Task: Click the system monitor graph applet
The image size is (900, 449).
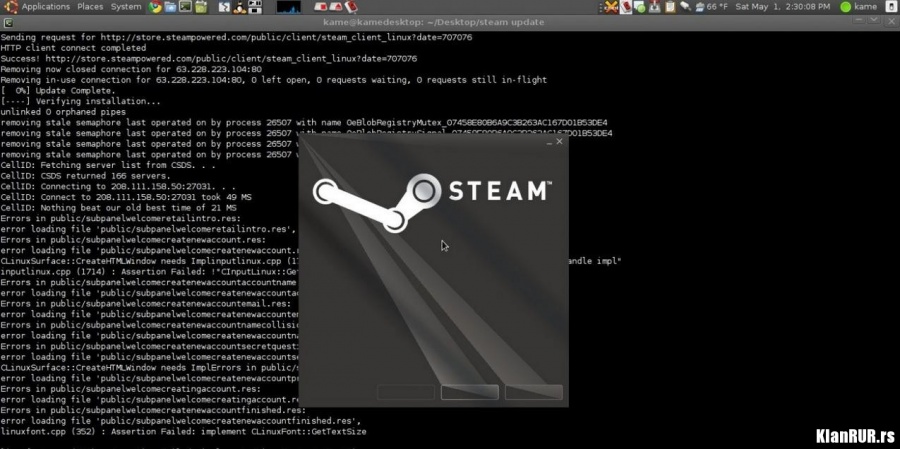Action: tap(289, 7)
